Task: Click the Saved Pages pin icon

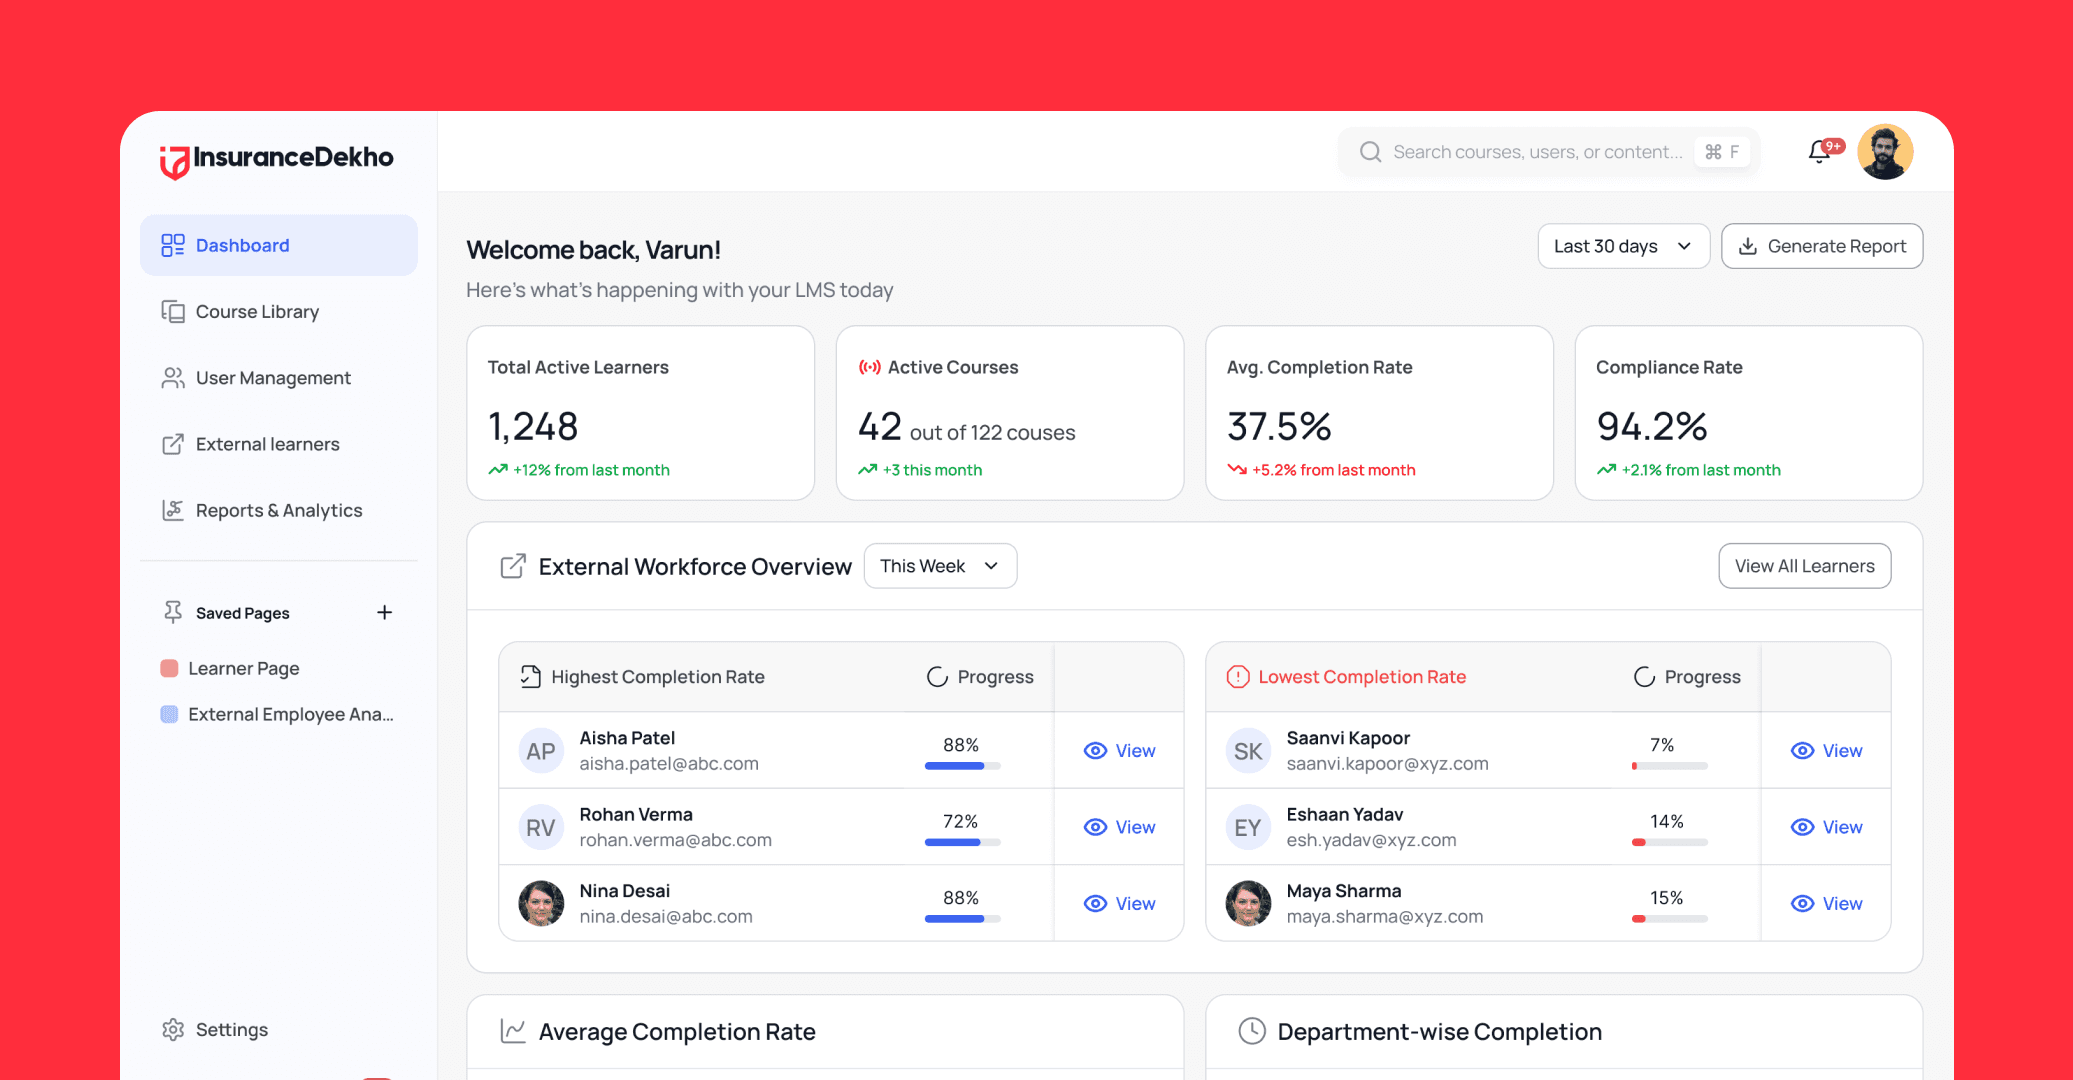Action: coord(173,612)
